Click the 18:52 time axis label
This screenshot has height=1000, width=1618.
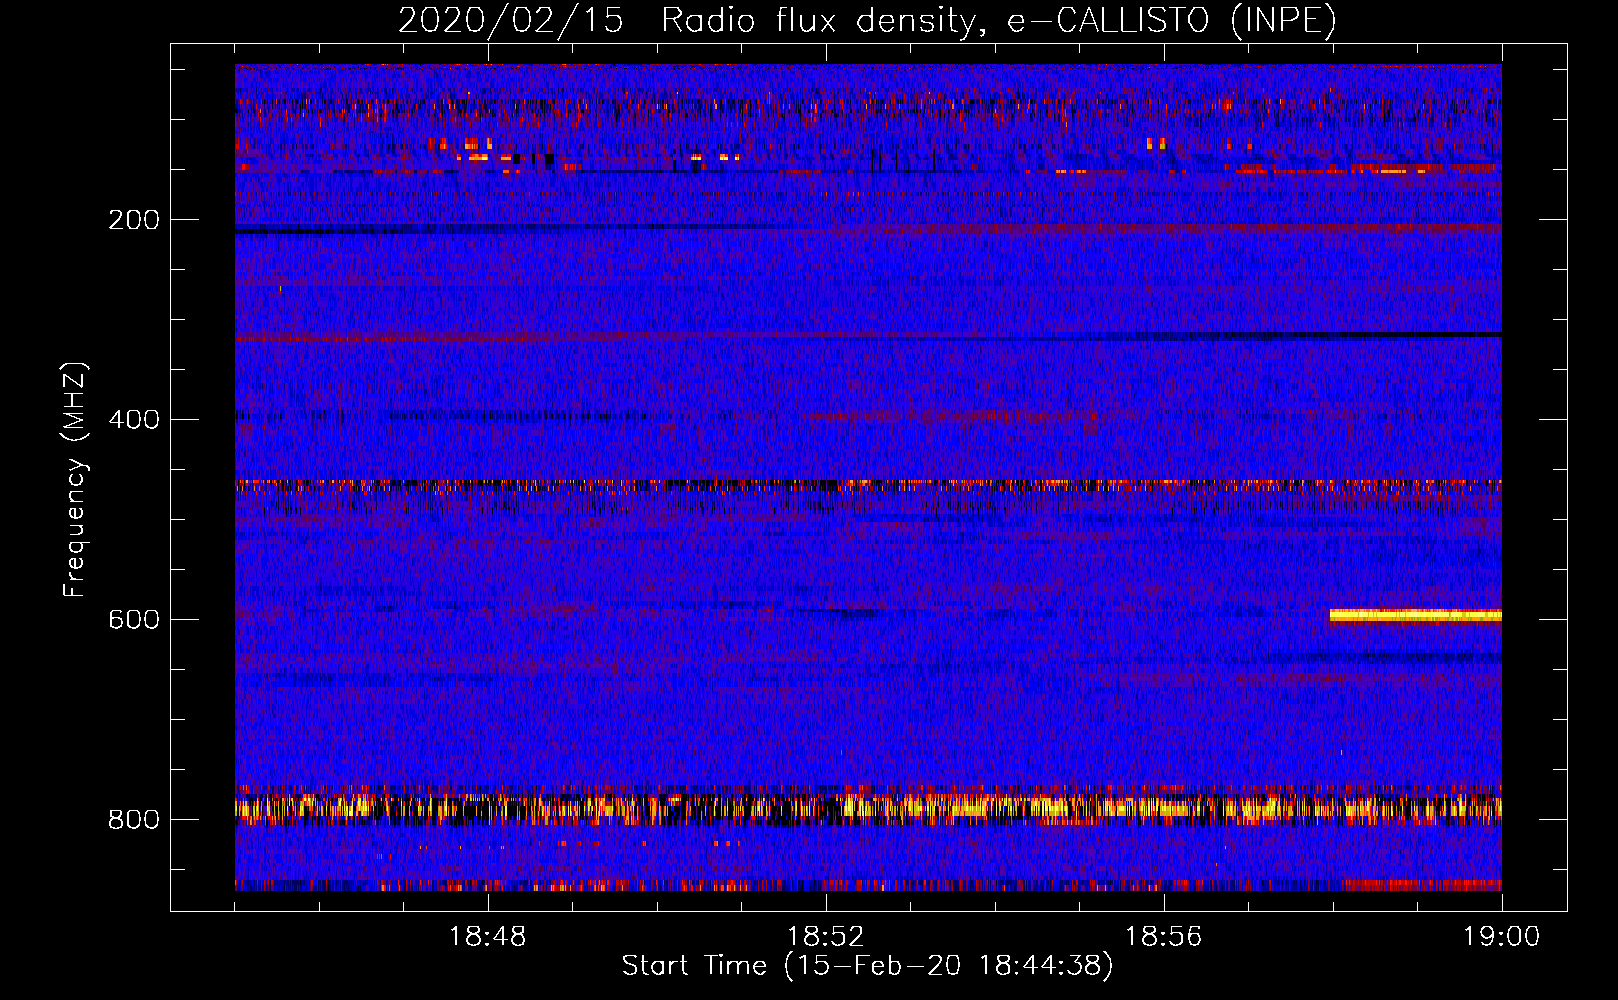[x=826, y=937]
